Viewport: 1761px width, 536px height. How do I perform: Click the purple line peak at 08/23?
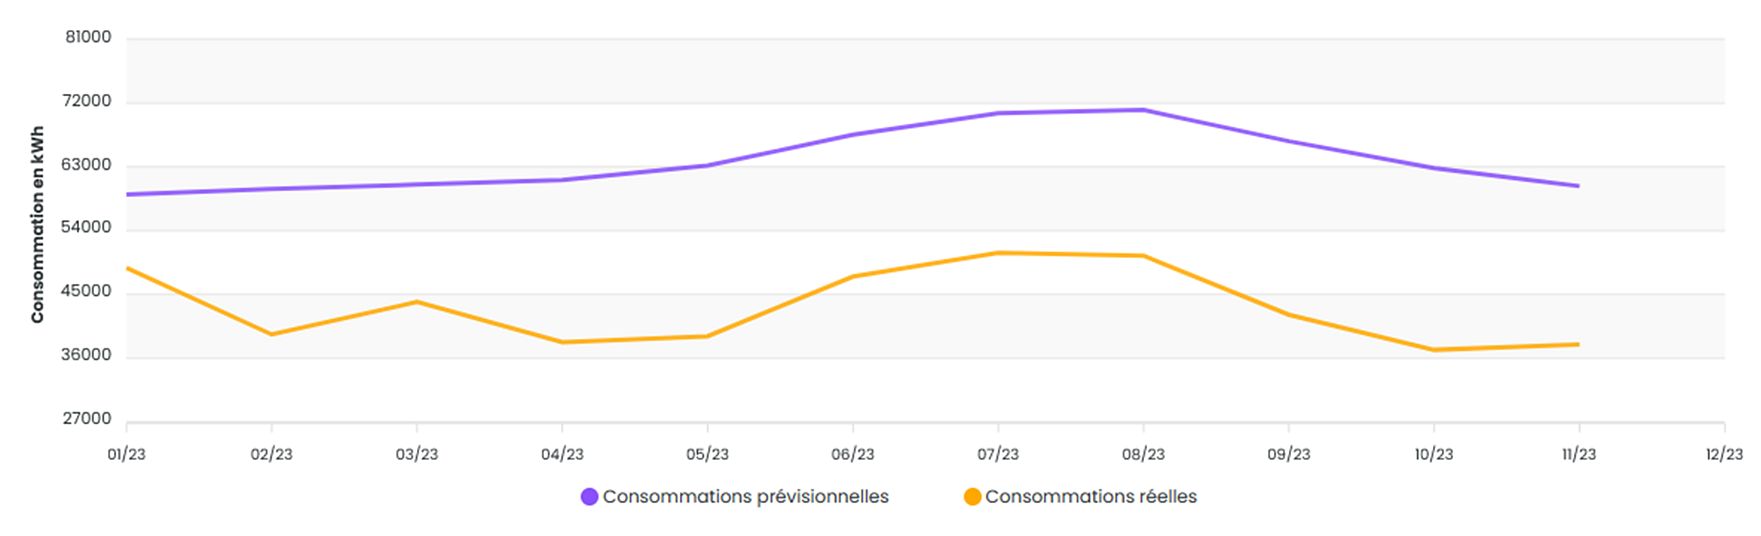pos(1143,110)
